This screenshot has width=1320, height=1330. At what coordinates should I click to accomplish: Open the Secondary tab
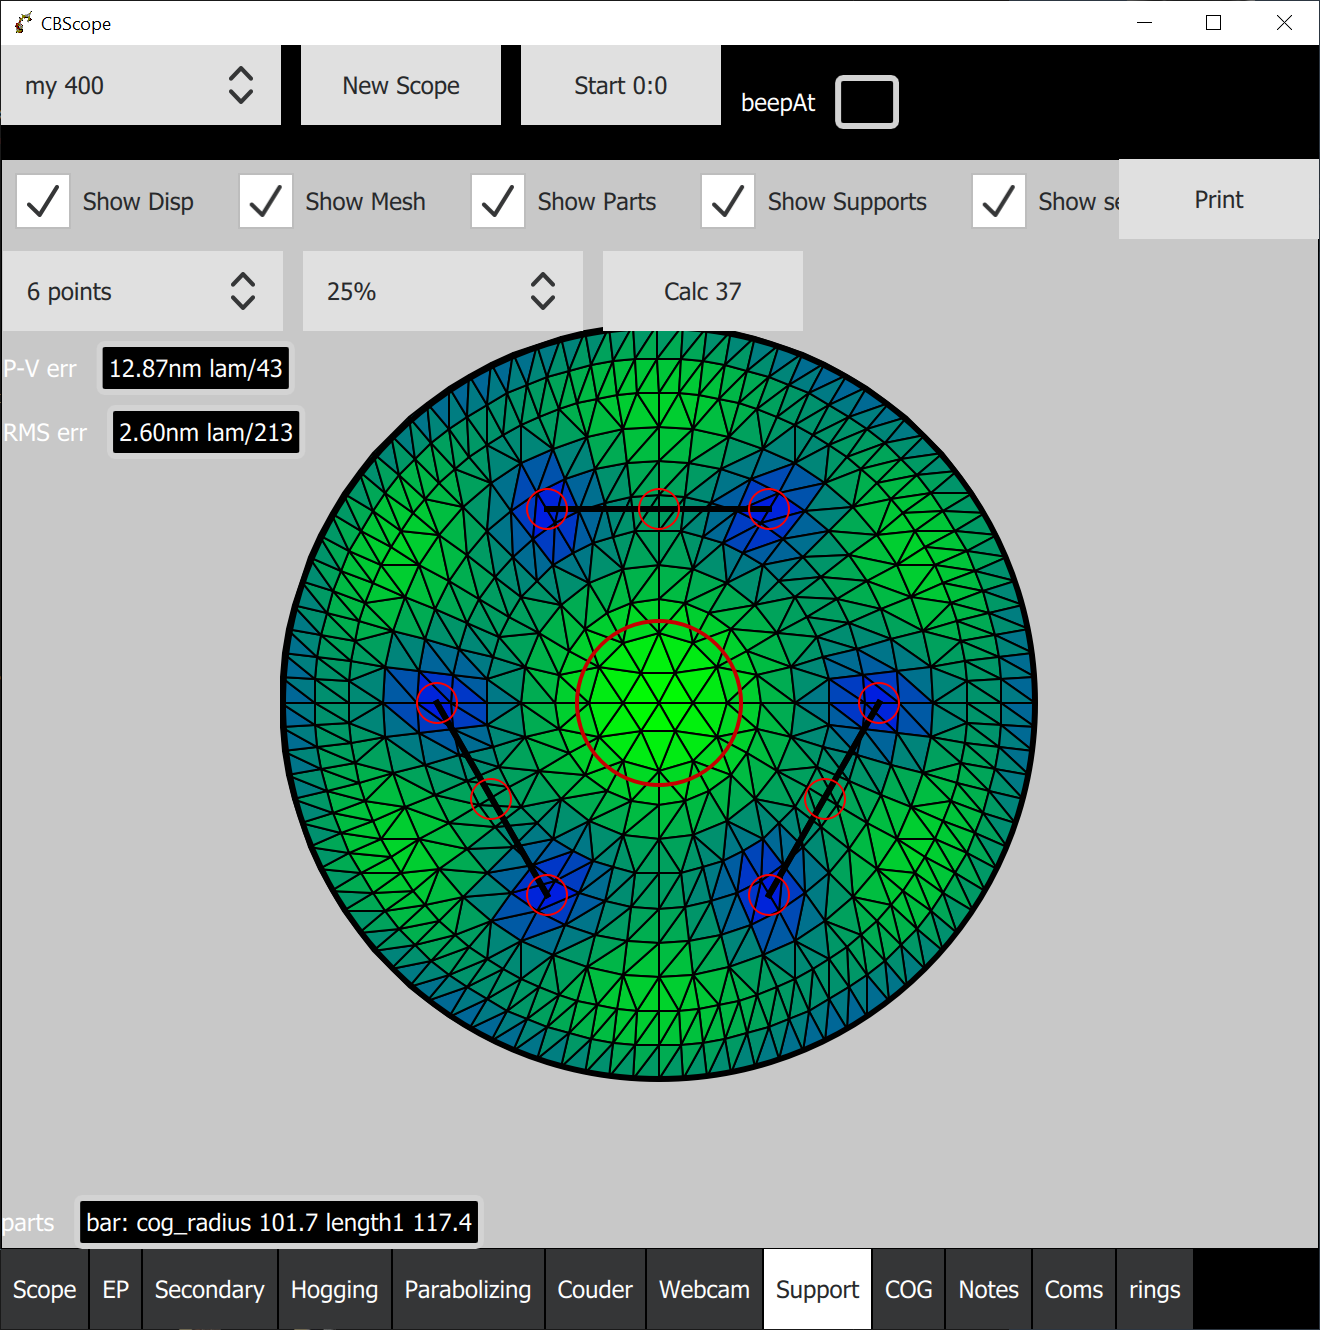(x=210, y=1289)
